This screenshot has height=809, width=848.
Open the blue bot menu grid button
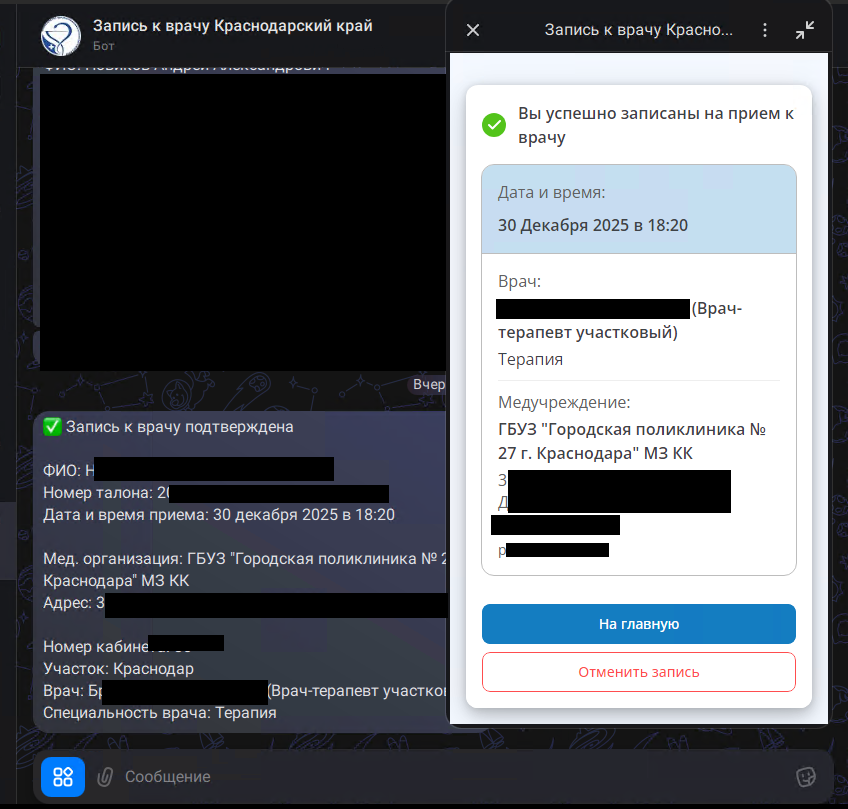(x=63, y=776)
